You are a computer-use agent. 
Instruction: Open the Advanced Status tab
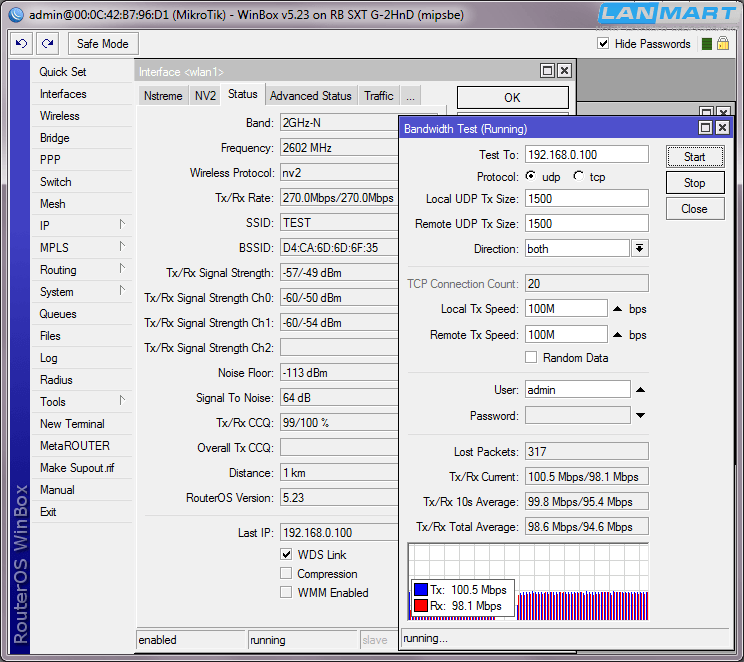click(311, 96)
